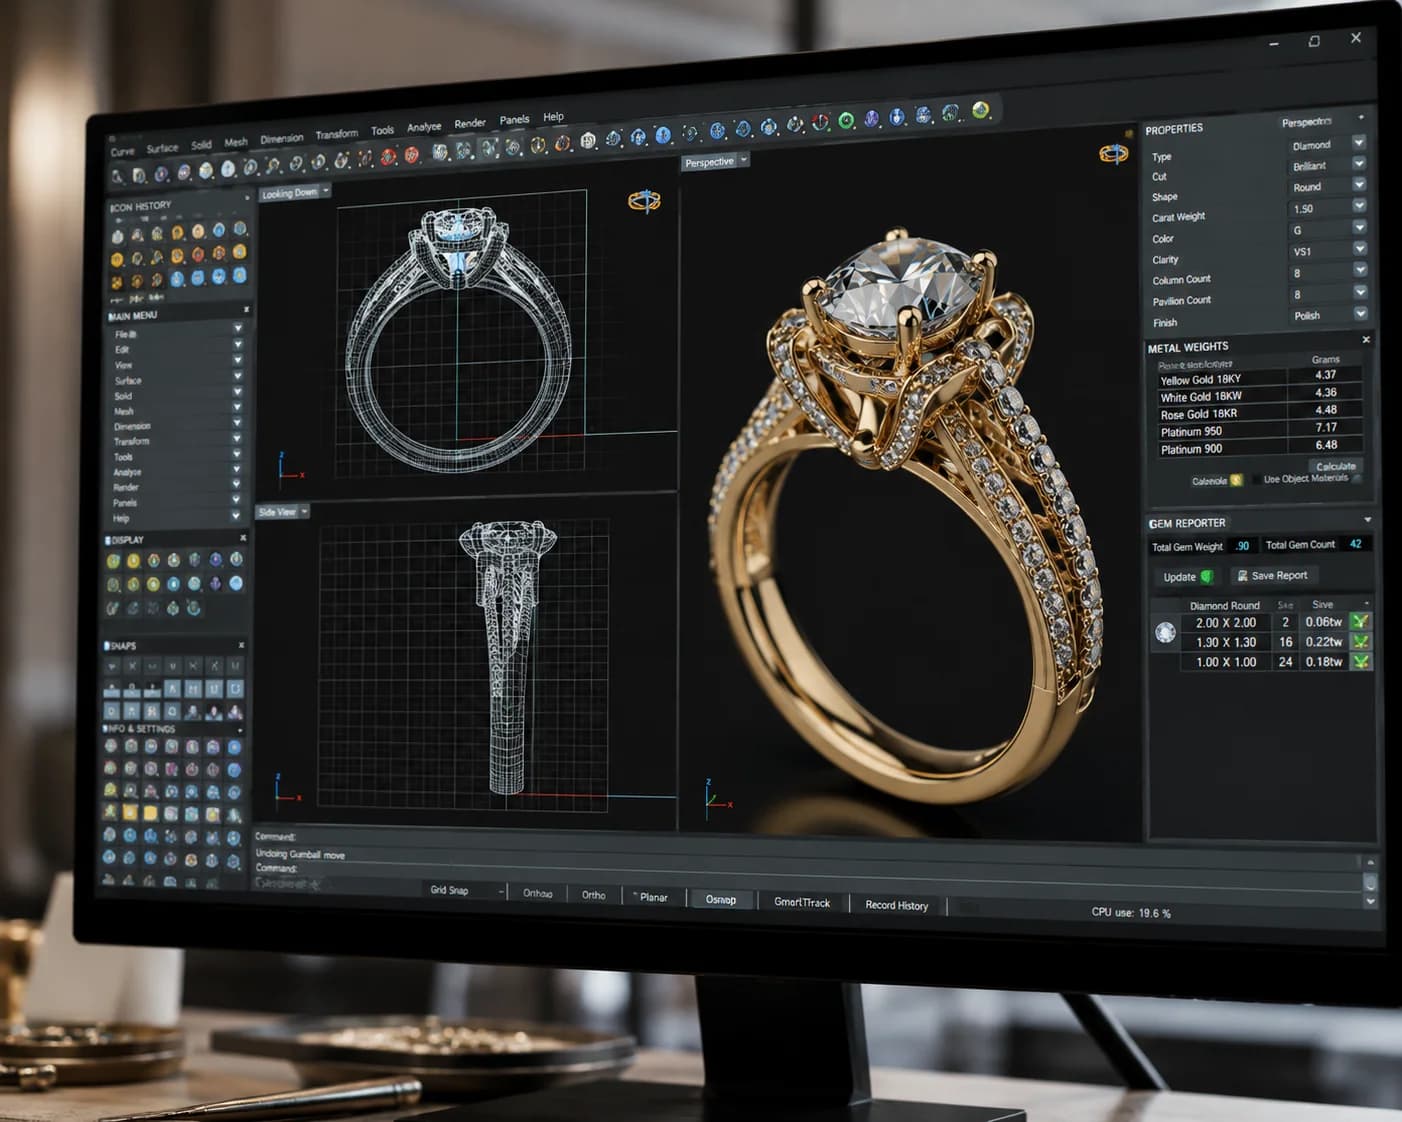
Task: Toggle Planar mode in the status bar
Action: coord(652,897)
